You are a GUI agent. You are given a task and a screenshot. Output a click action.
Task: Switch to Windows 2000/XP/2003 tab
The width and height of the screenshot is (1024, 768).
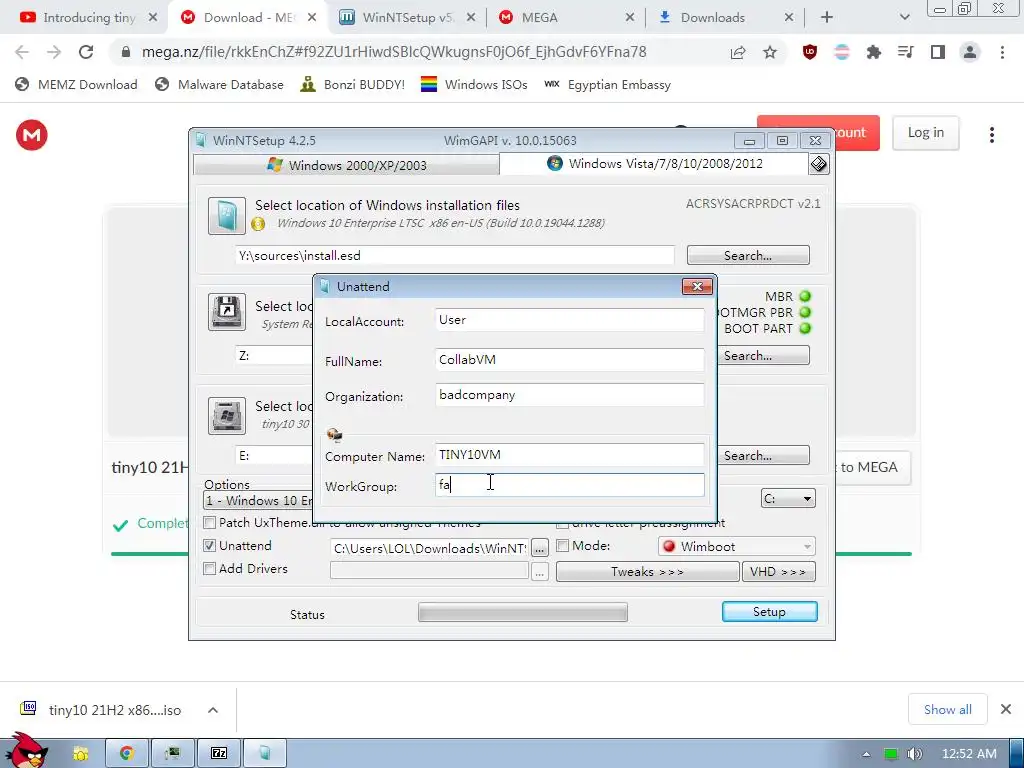[x=346, y=165]
